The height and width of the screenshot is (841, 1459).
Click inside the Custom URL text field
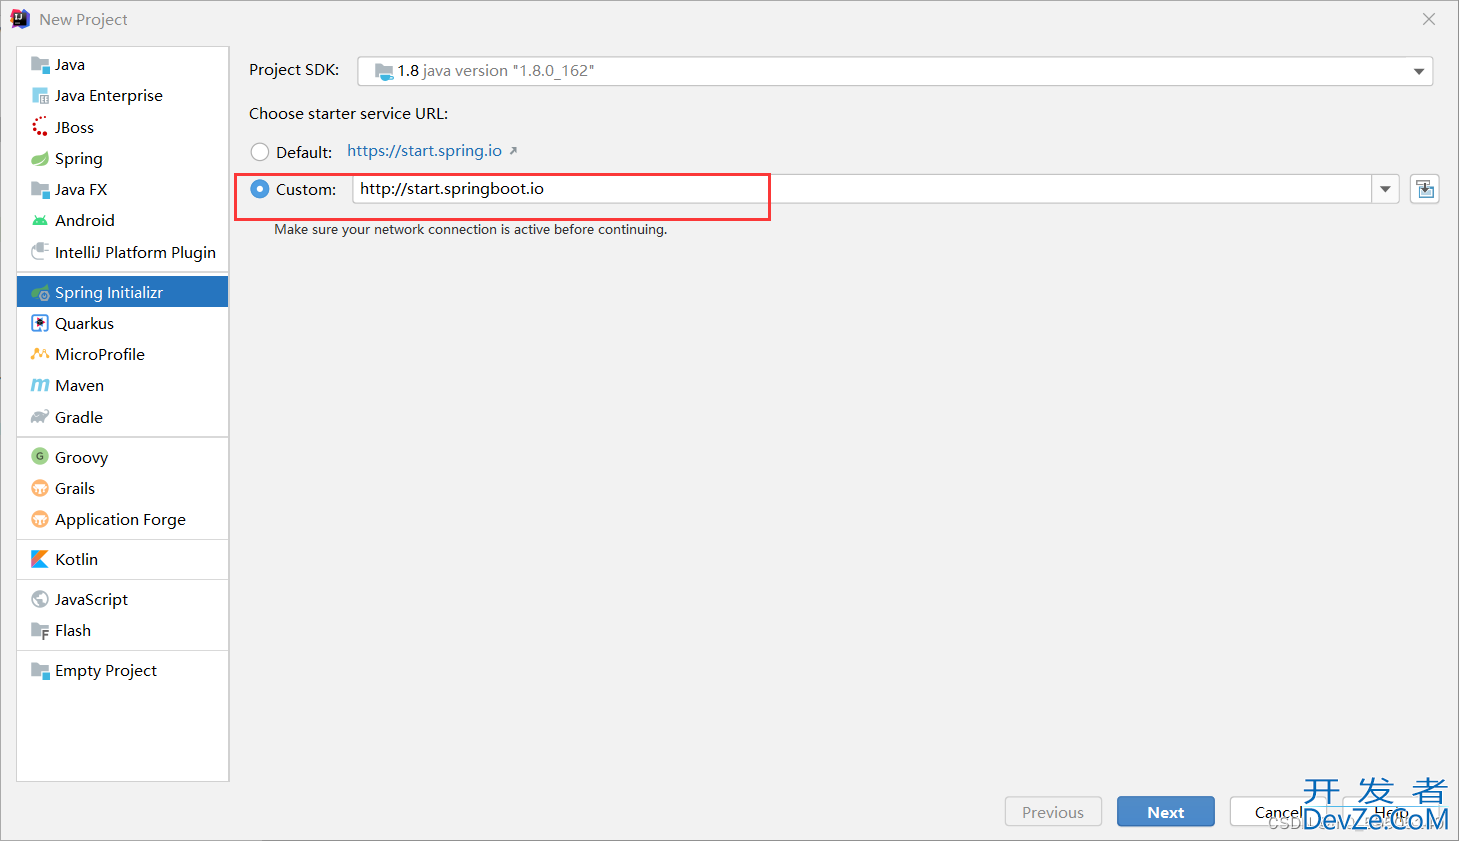pyautogui.click(x=862, y=189)
